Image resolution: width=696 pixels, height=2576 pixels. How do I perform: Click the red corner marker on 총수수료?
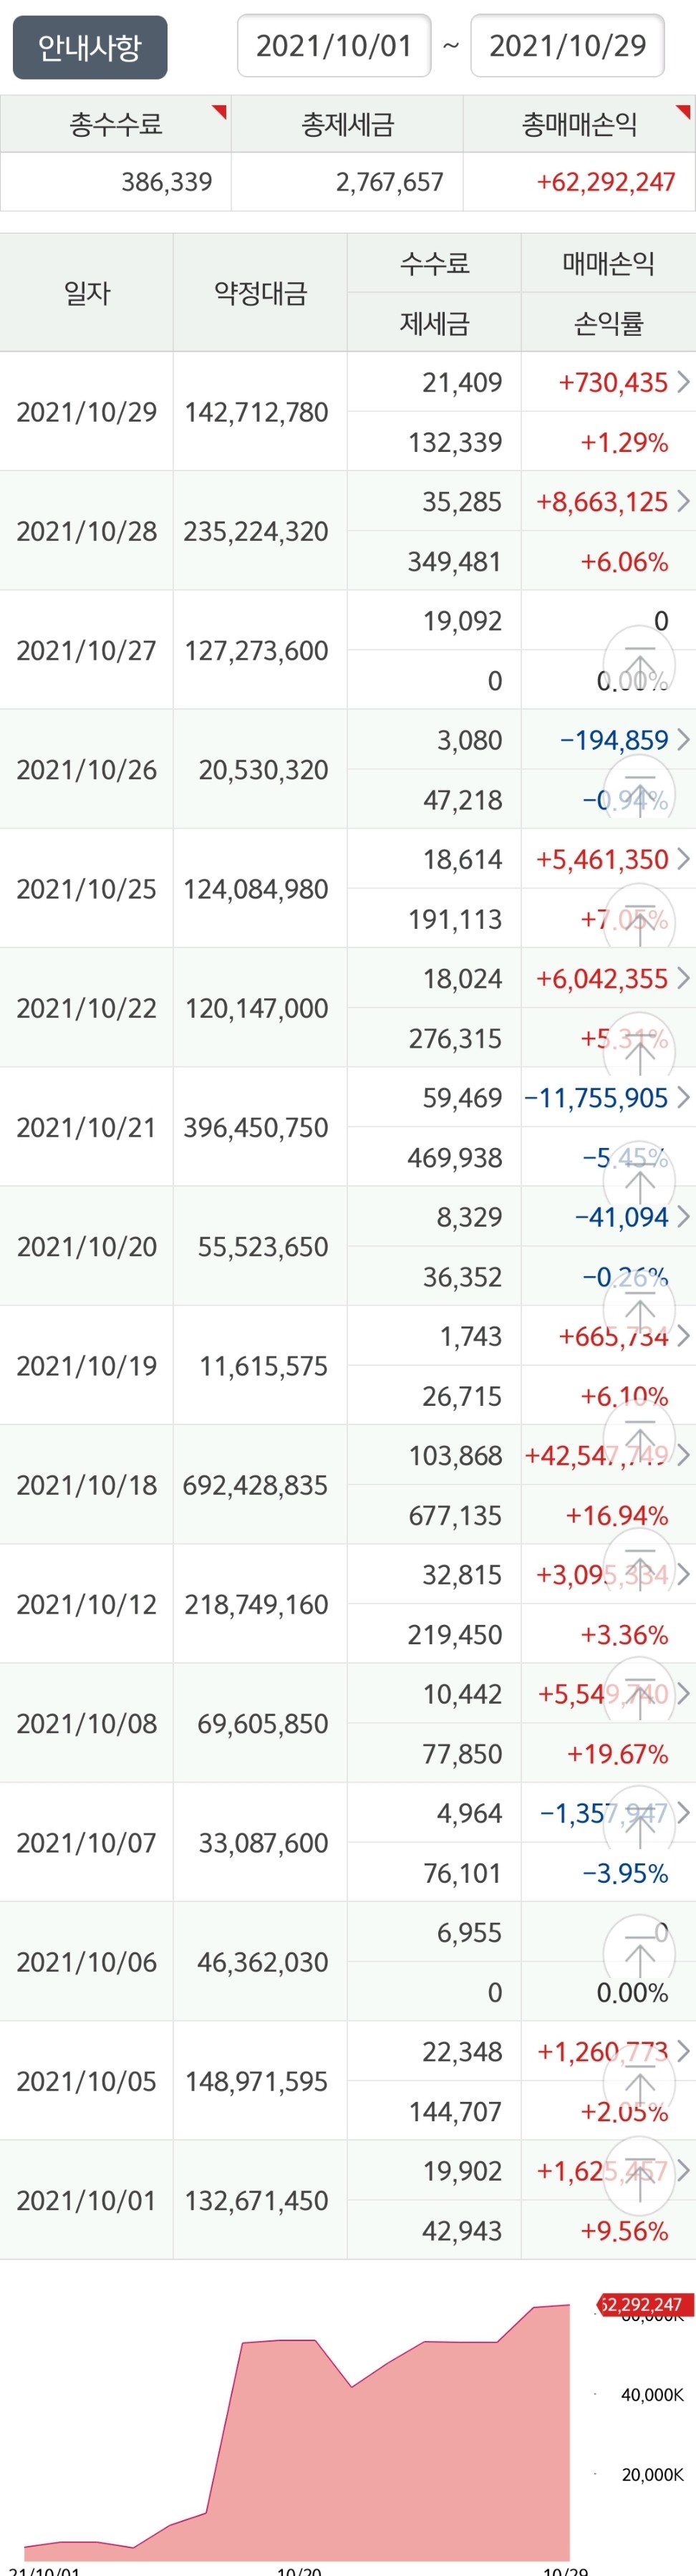tap(219, 112)
